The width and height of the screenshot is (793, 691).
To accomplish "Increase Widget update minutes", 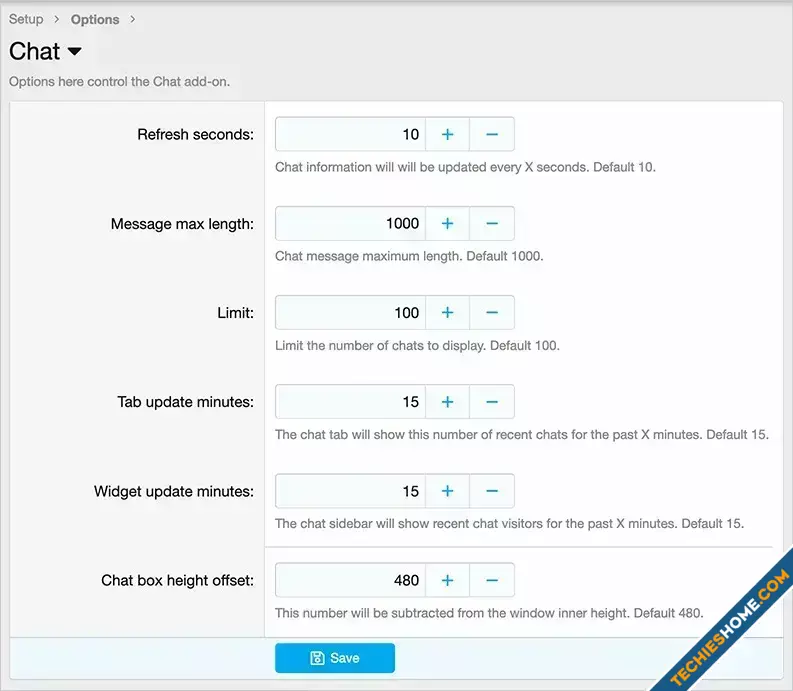I will (x=447, y=491).
